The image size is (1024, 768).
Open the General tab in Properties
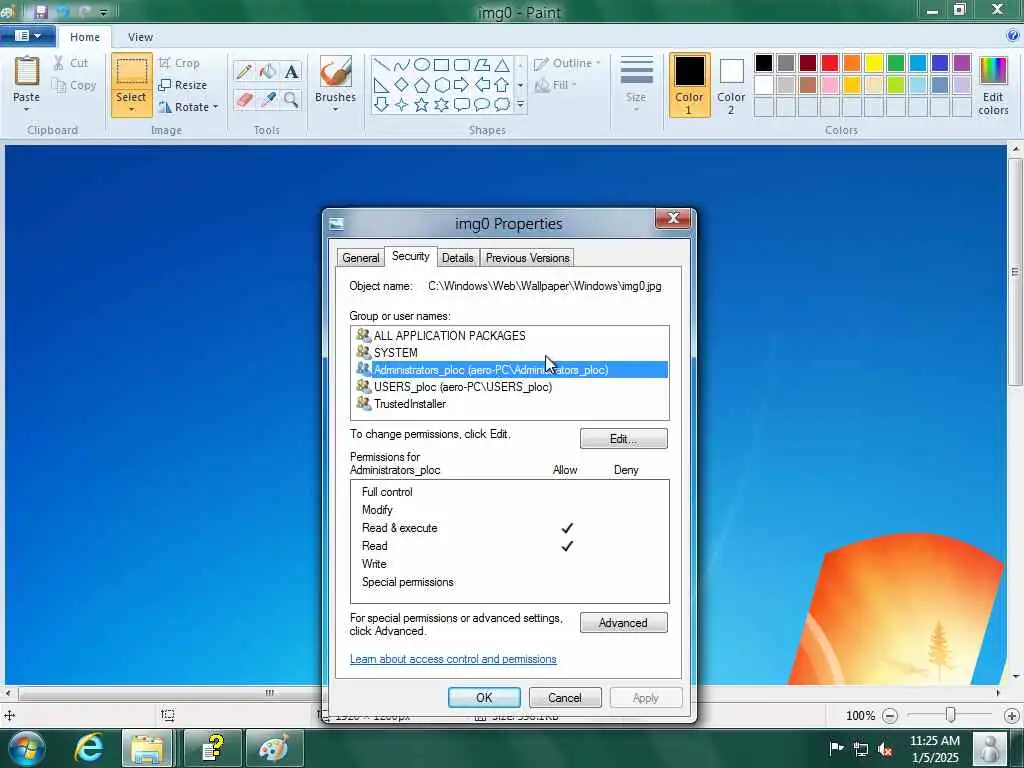[360, 258]
